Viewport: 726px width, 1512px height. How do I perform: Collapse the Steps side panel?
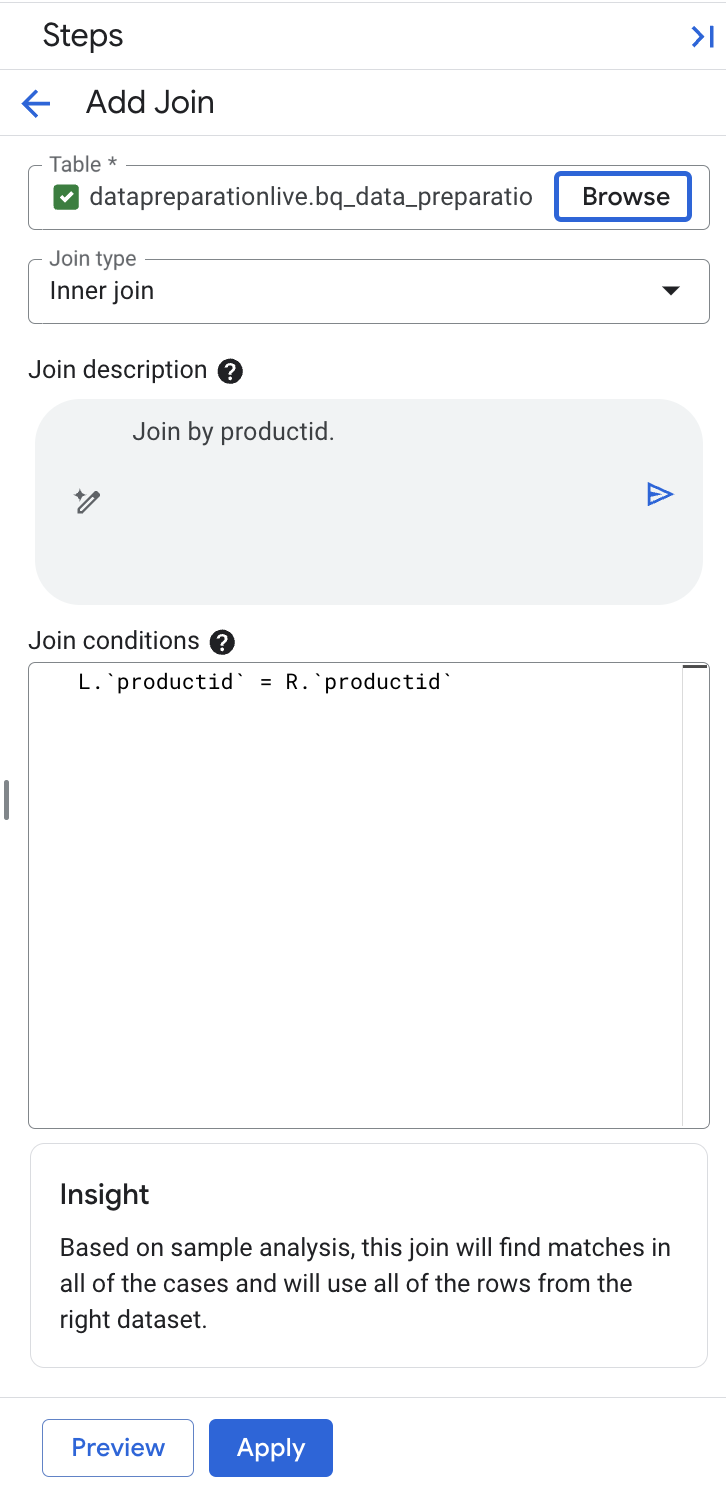[702, 37]
